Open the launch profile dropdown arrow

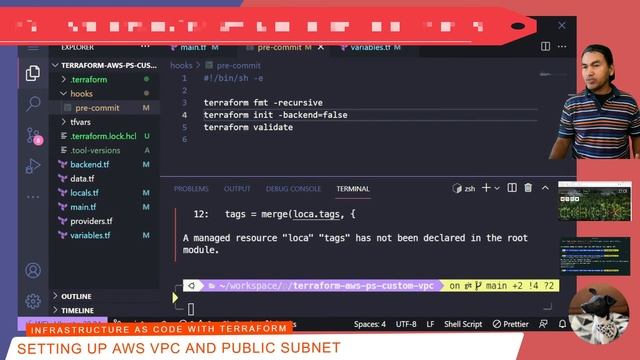click(497, 188)
